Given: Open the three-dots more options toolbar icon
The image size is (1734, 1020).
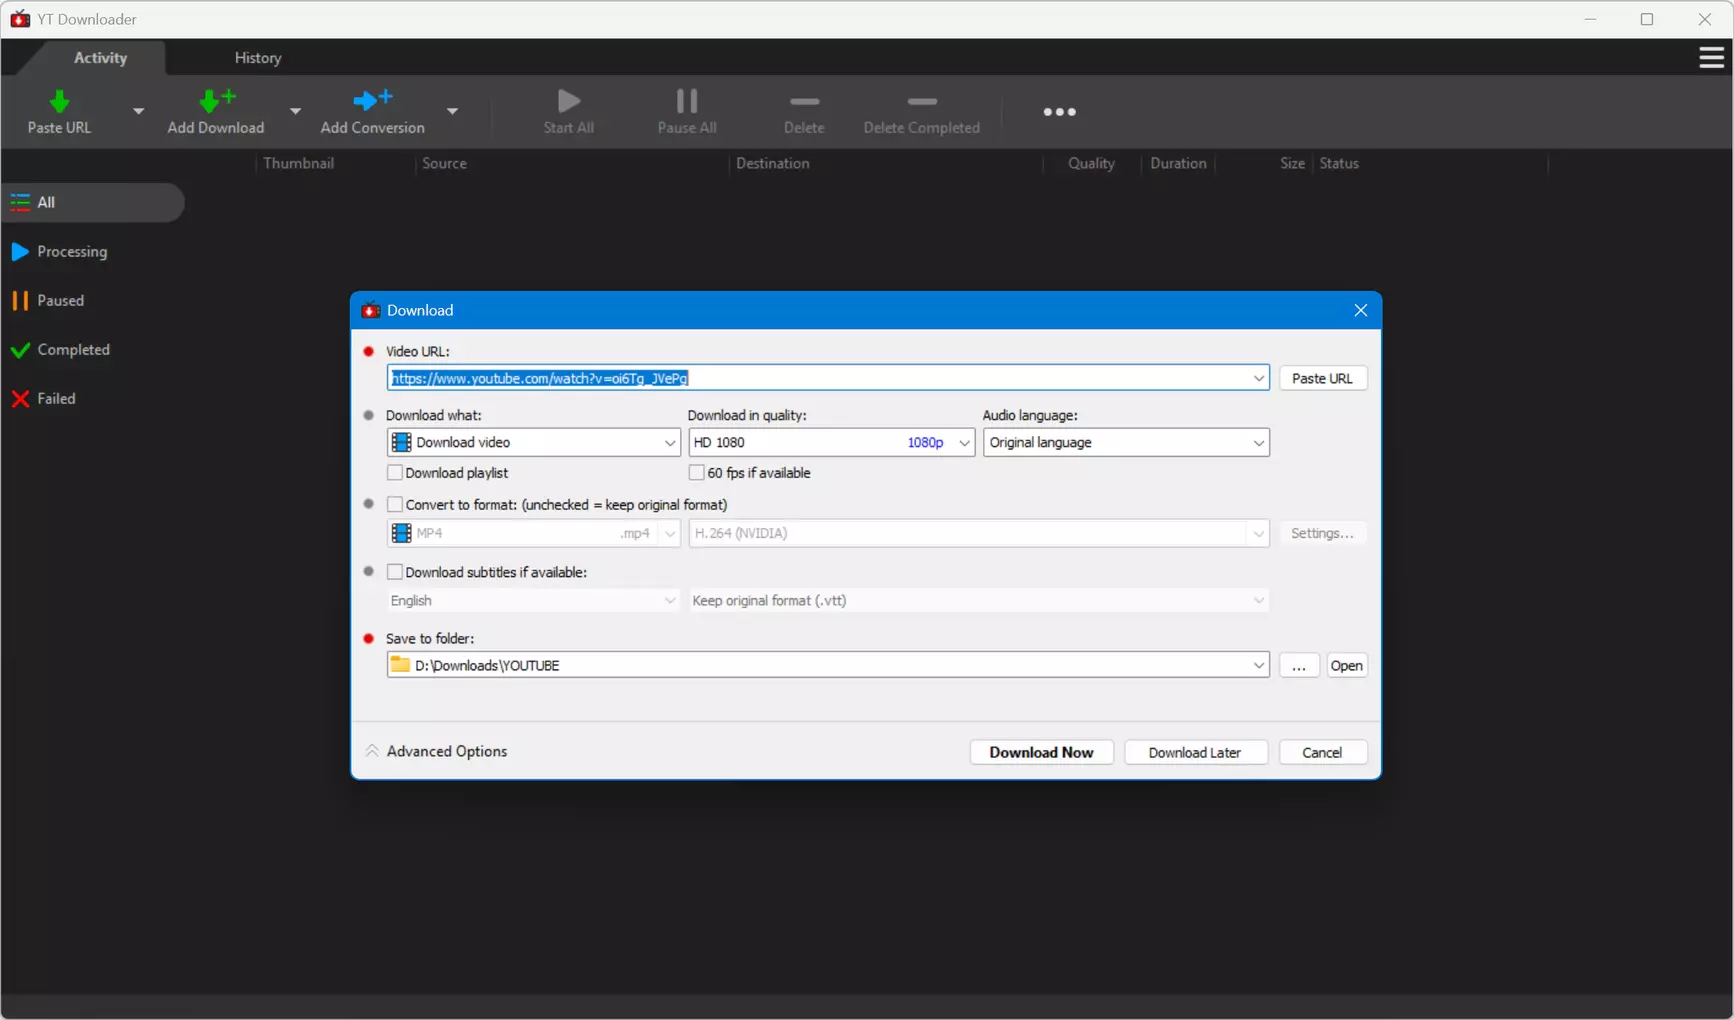Looking at the screenshot, I should pos(1059,112).
